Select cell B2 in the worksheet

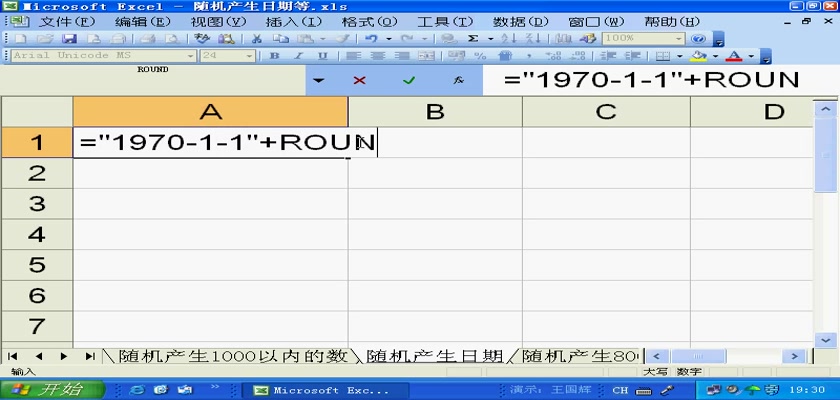pos(434,173)
